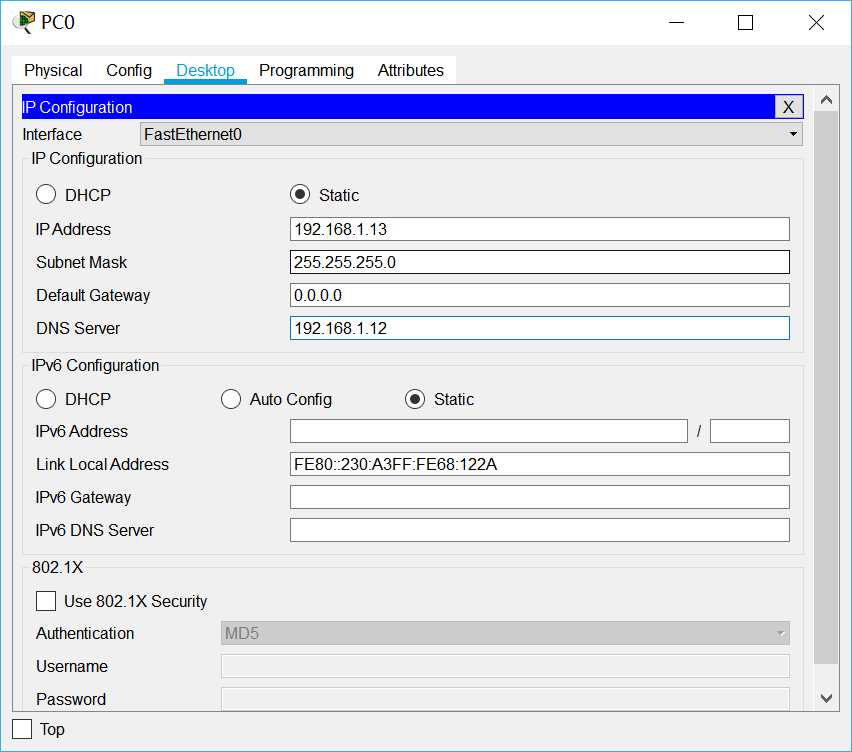Click the IPv6 prefix length field

pyautogui.click(x=750, y=431)
